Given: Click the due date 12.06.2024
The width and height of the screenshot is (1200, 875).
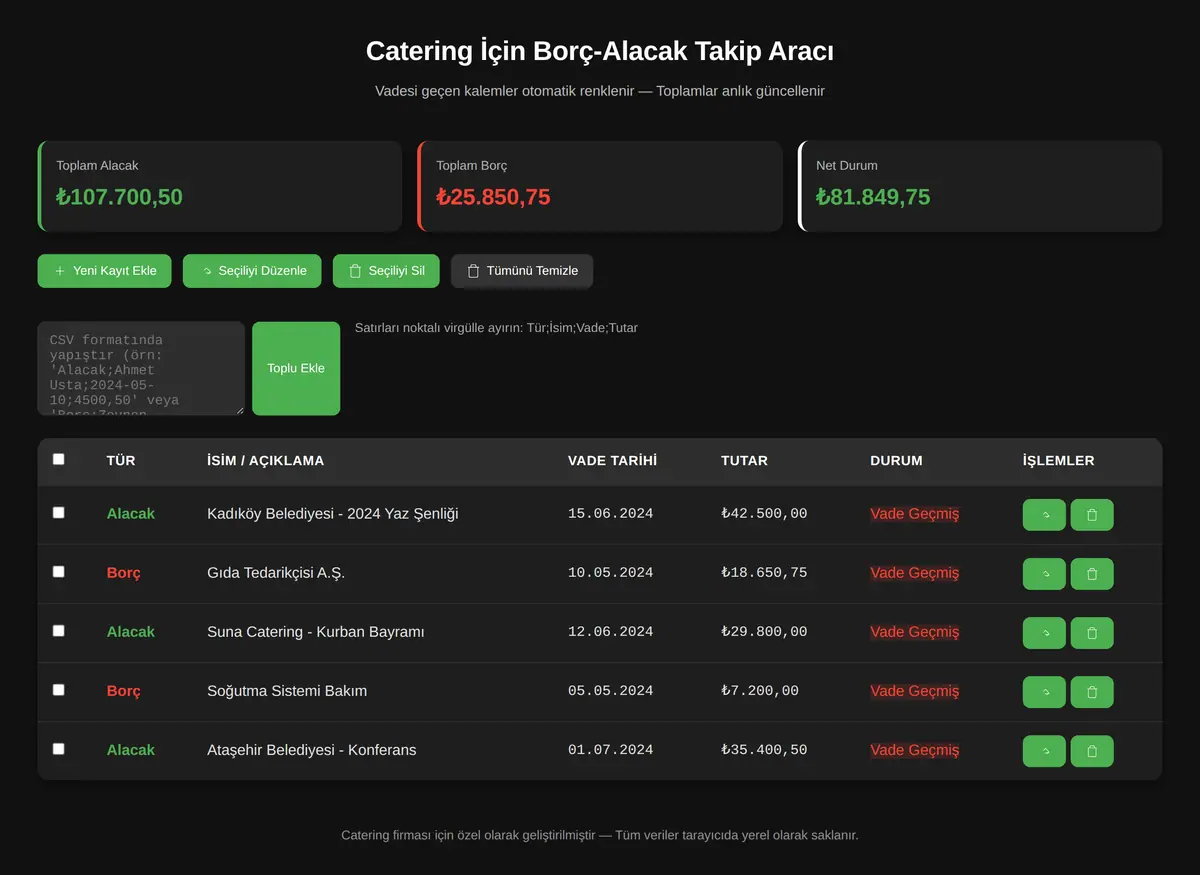Looking at the screenshot, I should pos(611,632).
